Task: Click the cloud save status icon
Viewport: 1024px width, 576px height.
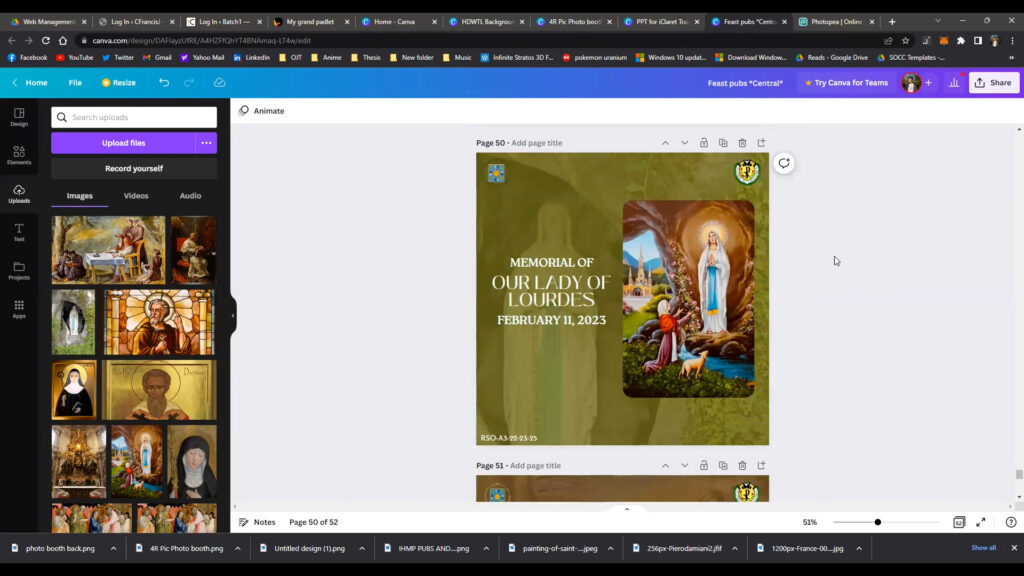Action: [219, 83]
